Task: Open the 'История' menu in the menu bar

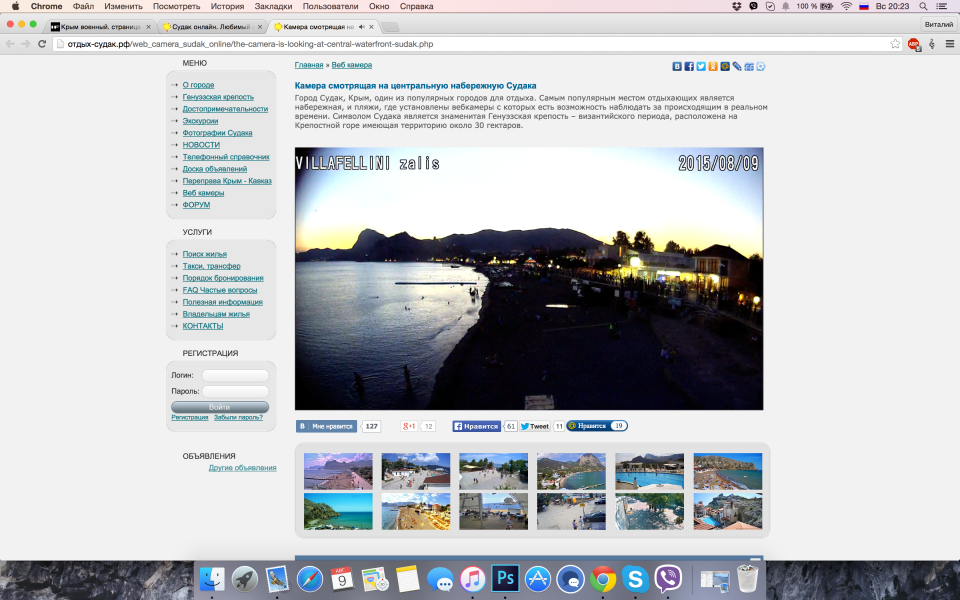Action: pos(227,6)
